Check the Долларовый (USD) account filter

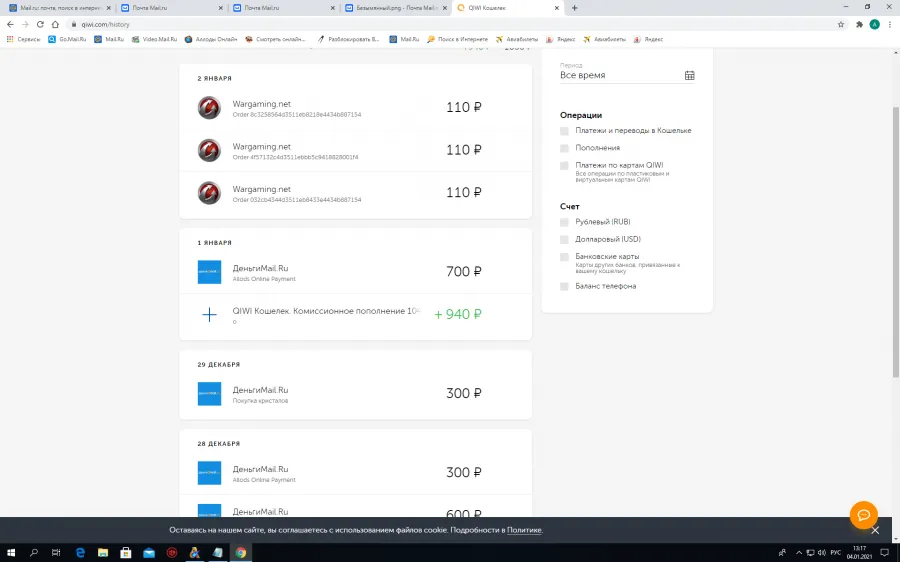pyautogui.click(x=564, y=239)
